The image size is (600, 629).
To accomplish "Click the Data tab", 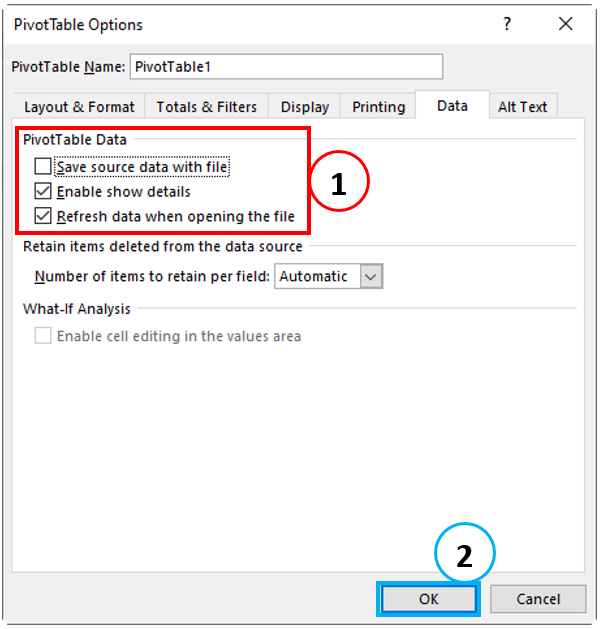I will point(452,106).
